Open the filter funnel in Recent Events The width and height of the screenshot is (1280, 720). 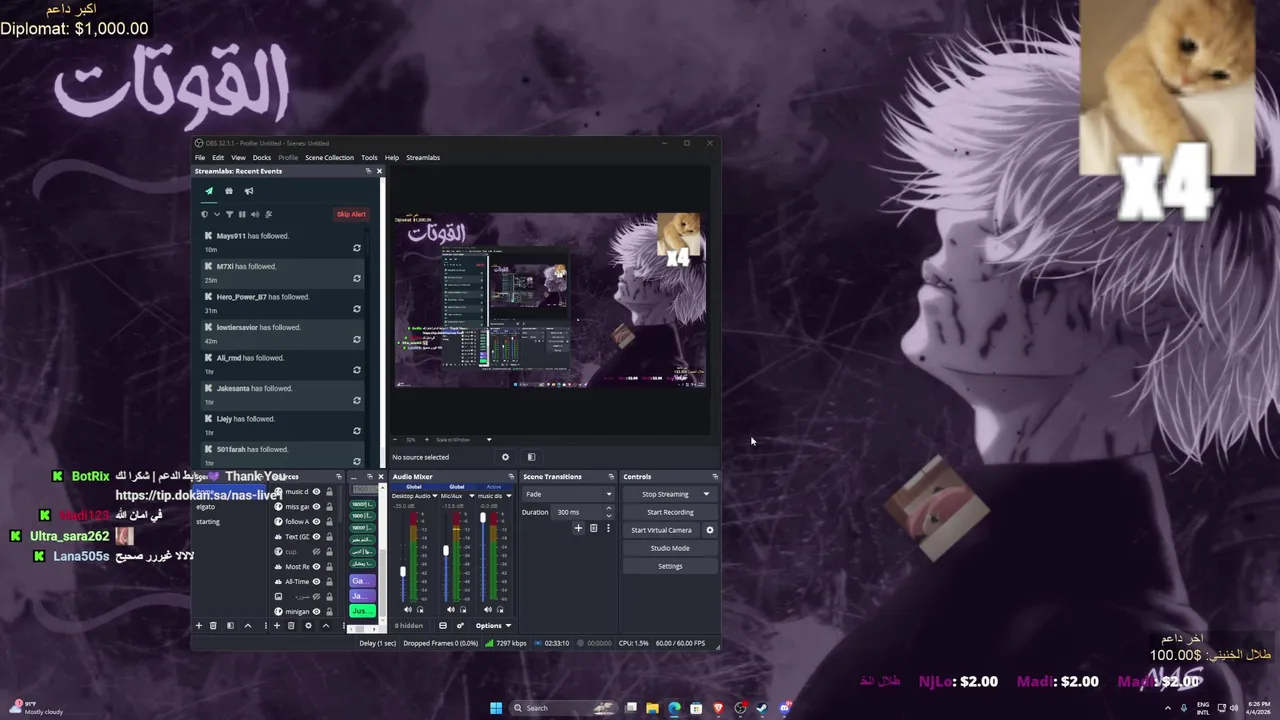point(229,214)
